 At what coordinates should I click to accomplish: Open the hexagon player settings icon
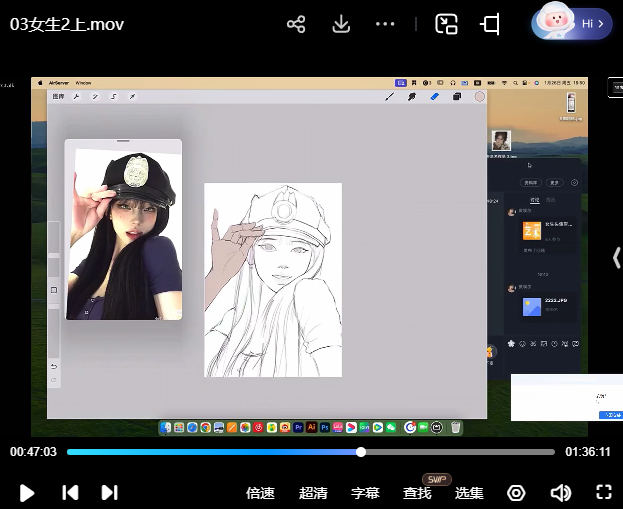point(516,492)
